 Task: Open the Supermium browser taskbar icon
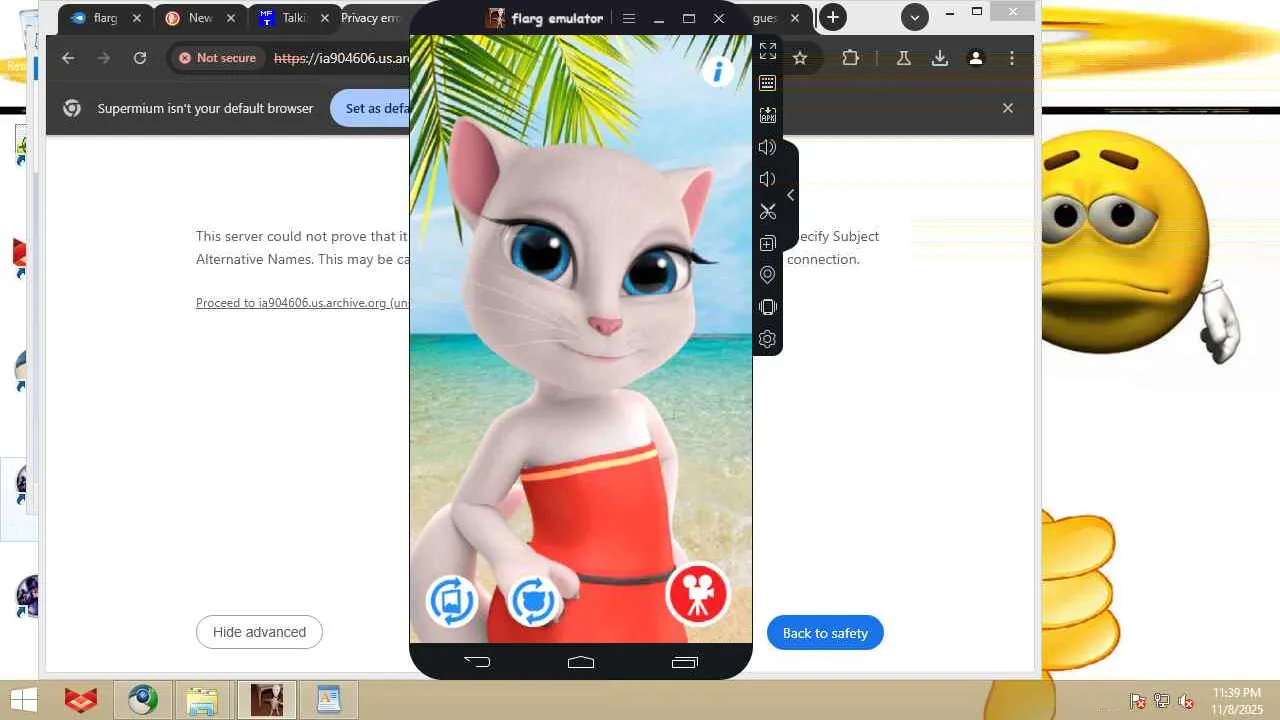[142, 701]
